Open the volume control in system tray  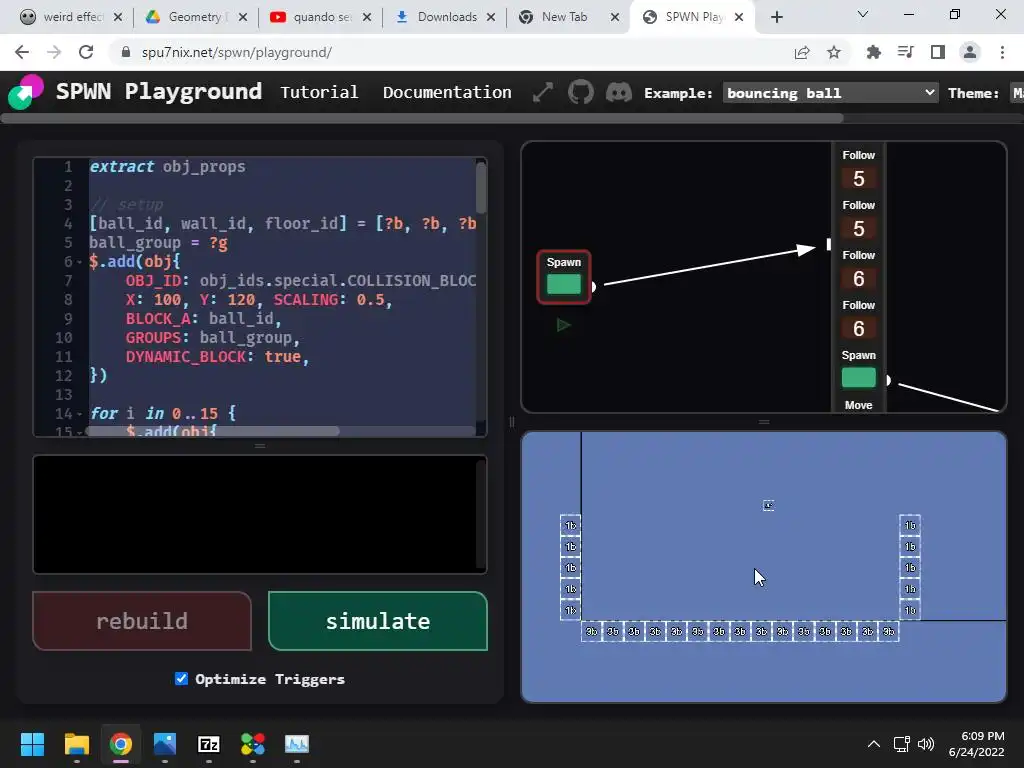(x=925, y=744)
